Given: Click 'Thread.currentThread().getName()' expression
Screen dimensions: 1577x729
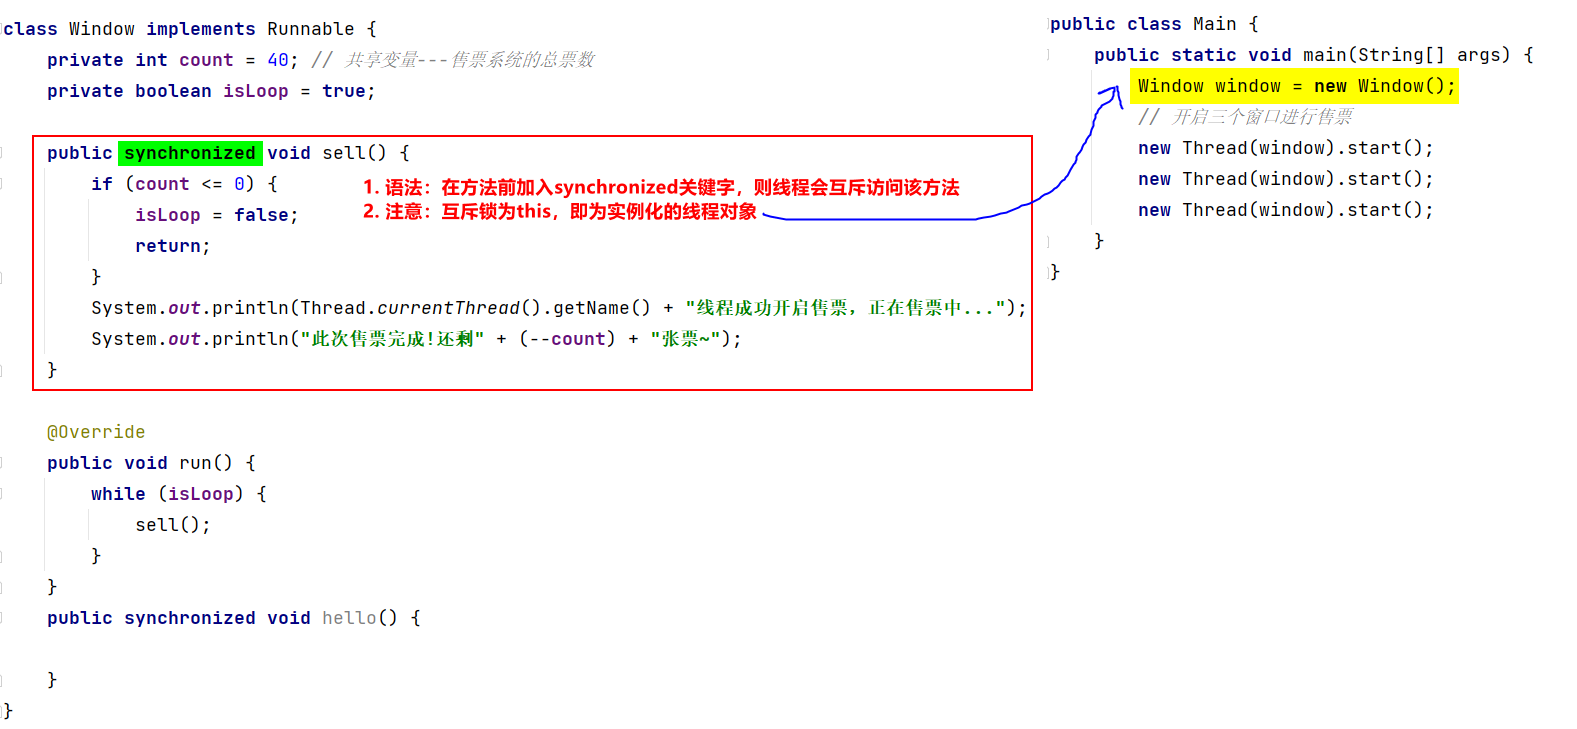Looking at the screenshot, I should [475, 308].
